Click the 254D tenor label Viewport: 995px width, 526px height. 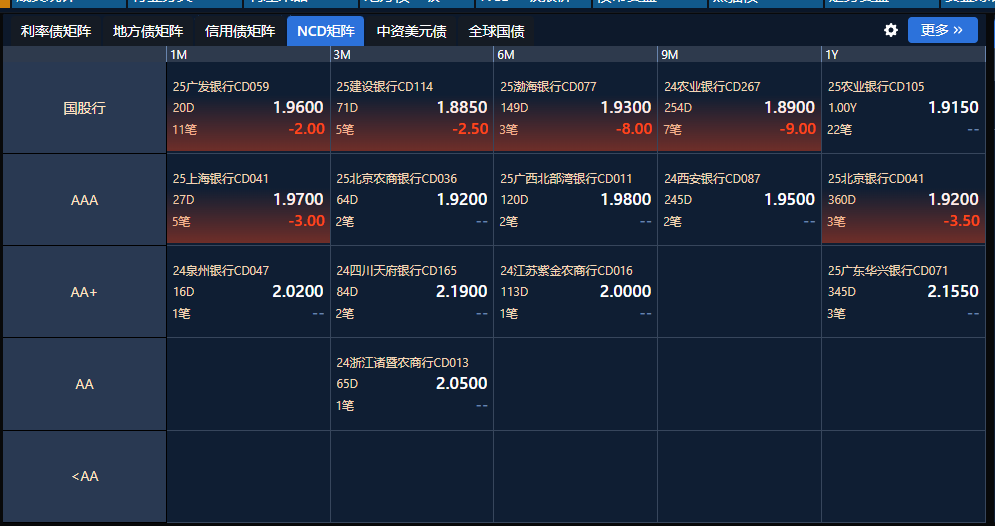678,108
